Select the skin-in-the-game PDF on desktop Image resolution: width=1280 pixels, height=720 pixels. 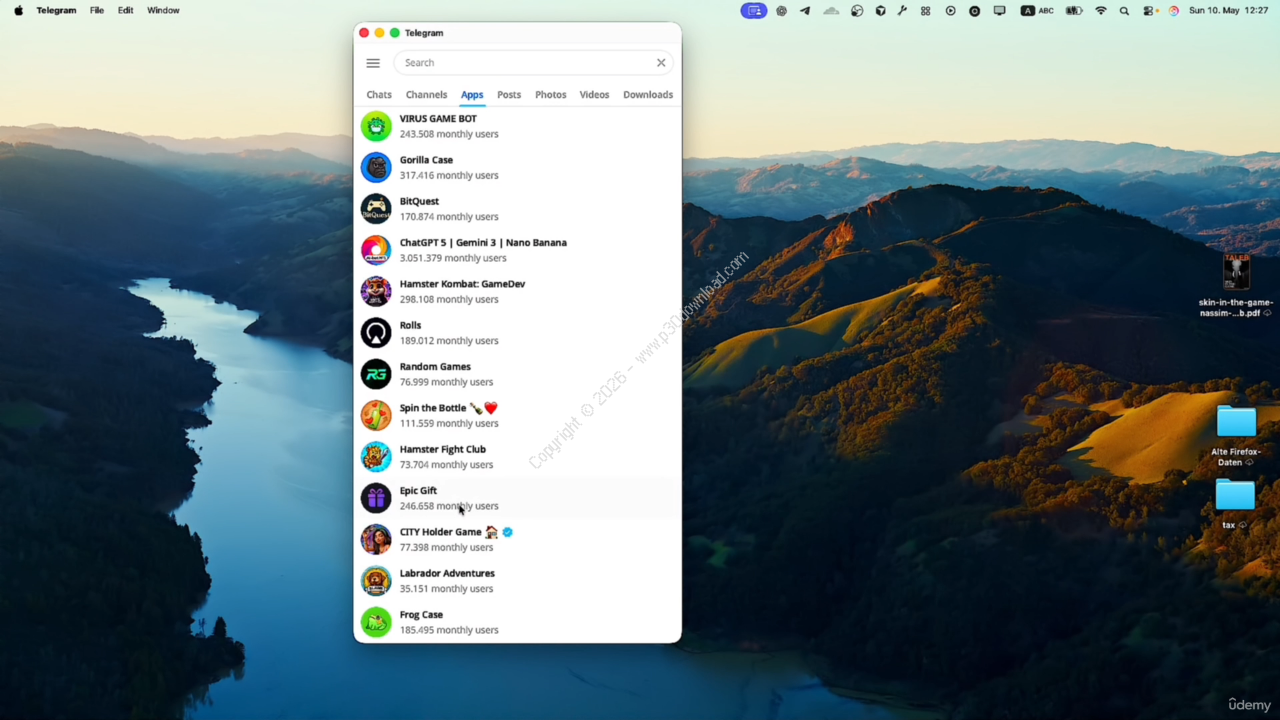(1236, 286)
